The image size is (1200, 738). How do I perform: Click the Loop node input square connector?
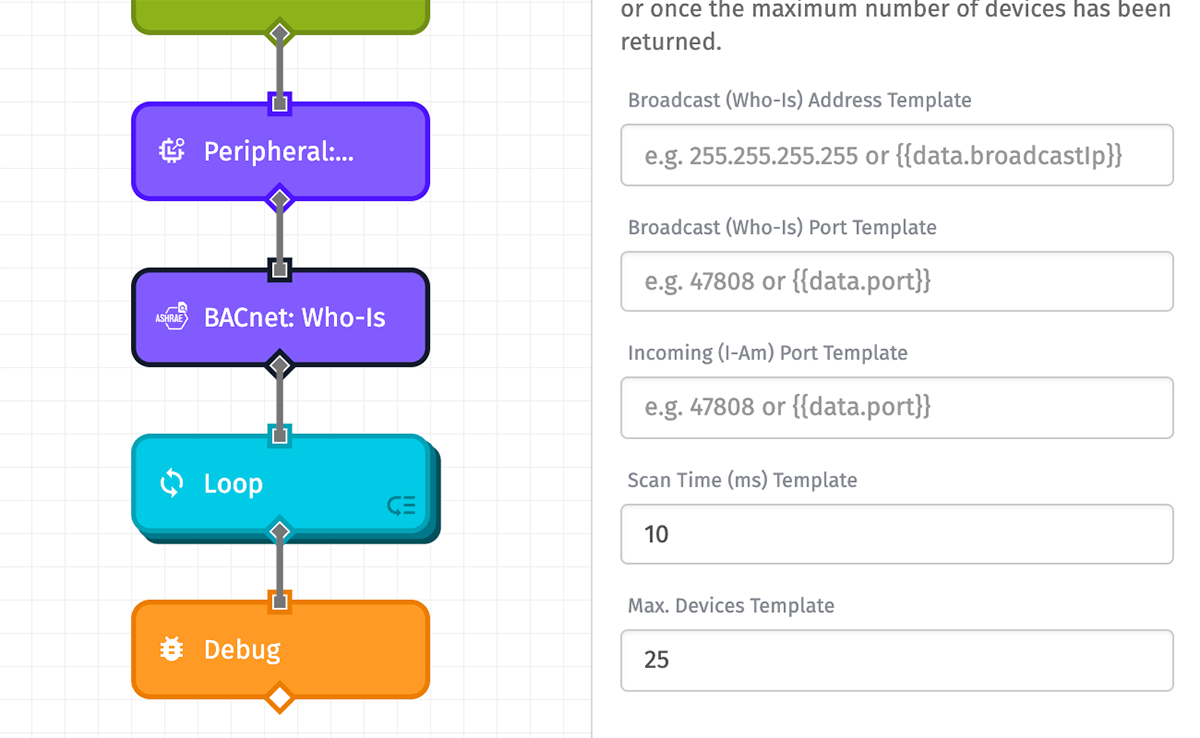[280, 435]
